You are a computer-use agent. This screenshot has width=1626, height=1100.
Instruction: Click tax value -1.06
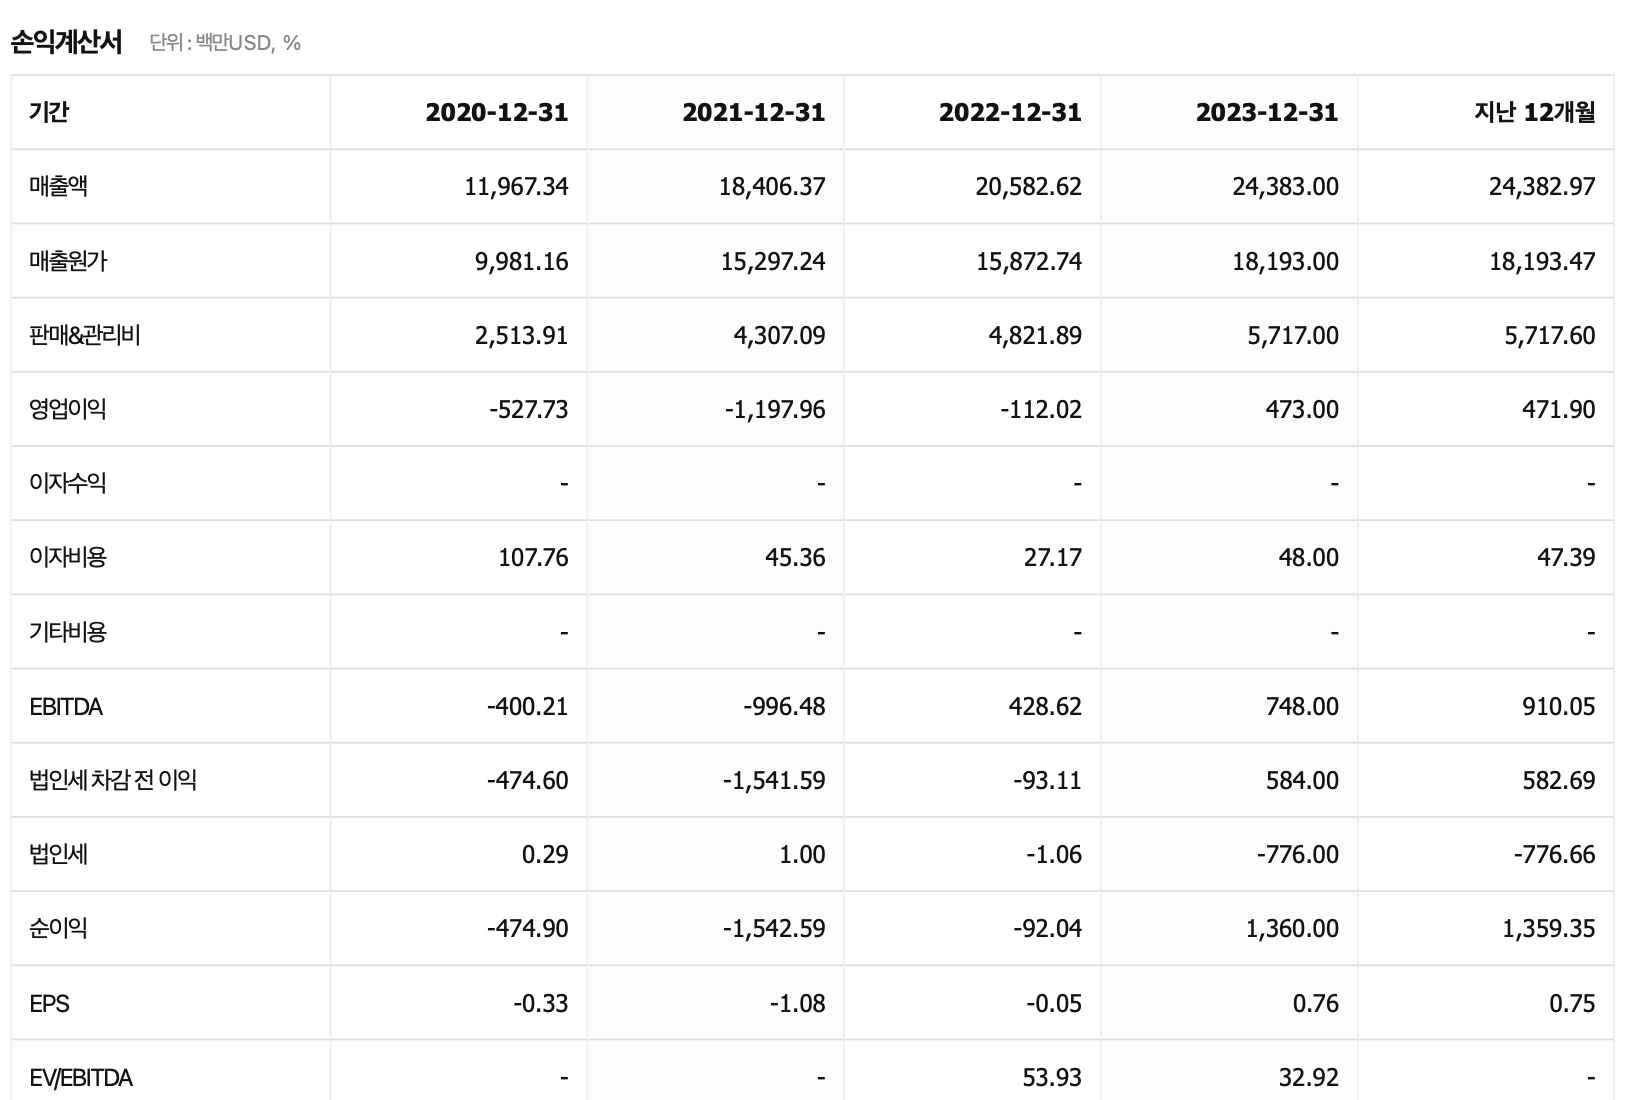(1054, 854)
